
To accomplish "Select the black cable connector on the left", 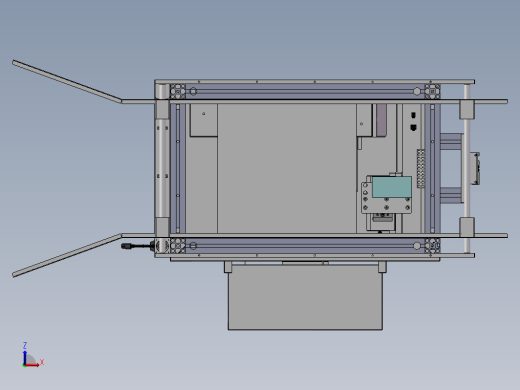I will [x=137, y=246].
